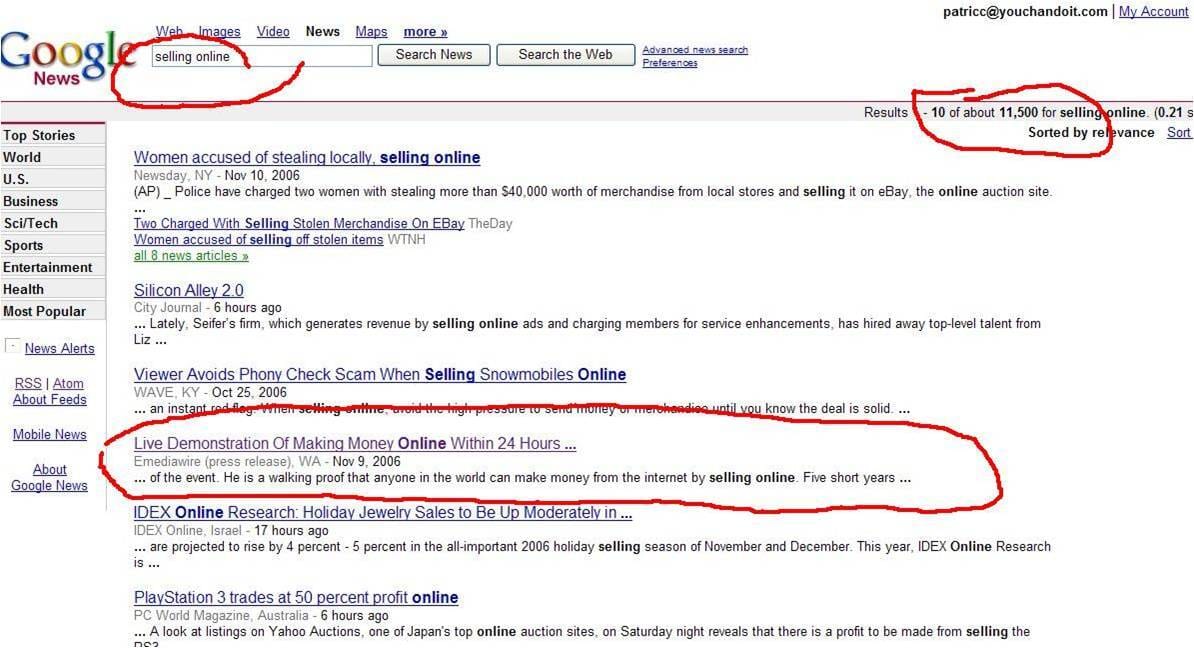Click the Newsday, NY source text

(x=173, y=175)
